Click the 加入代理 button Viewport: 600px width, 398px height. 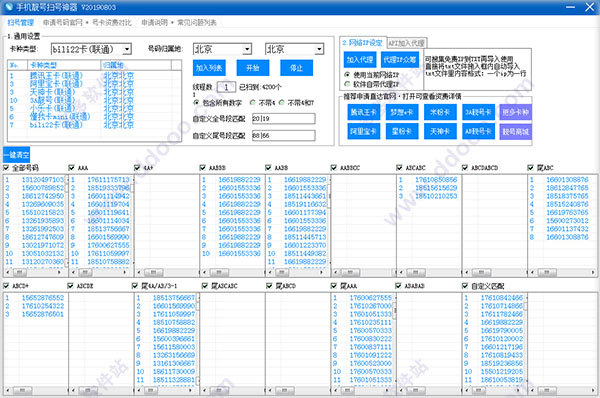tap(360, 60)
